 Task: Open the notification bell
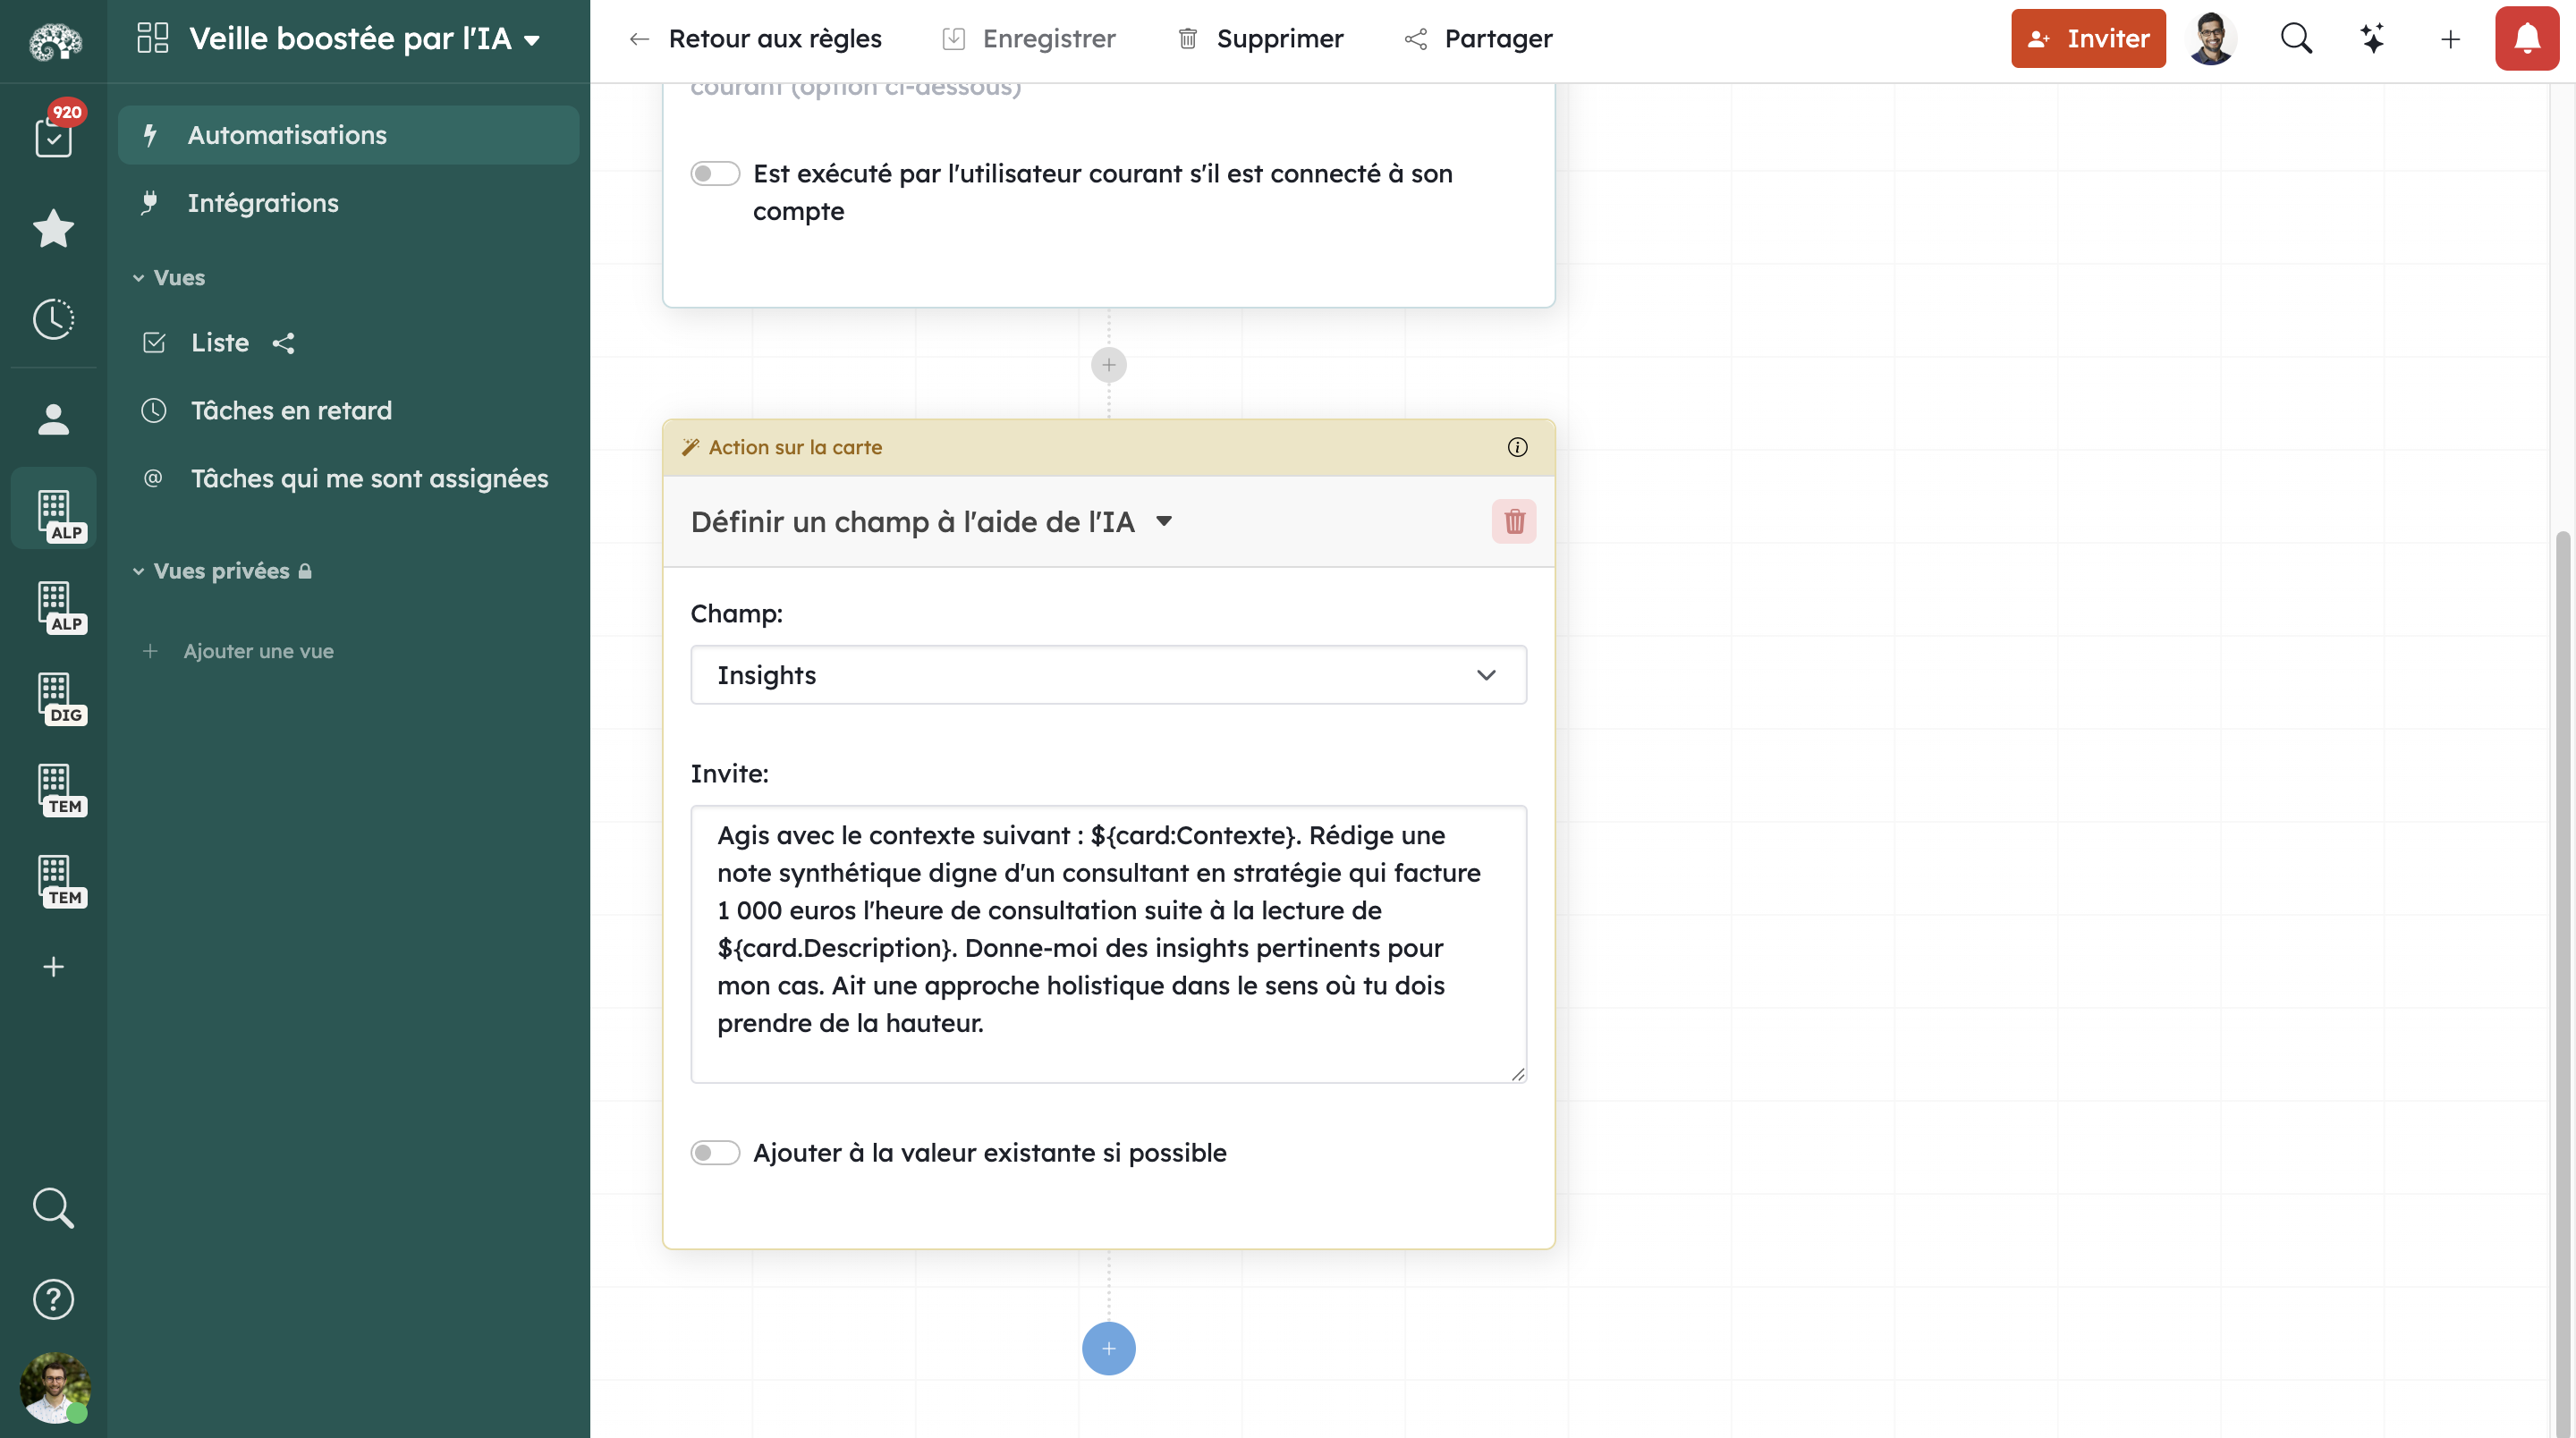[x=2526, y=38]
